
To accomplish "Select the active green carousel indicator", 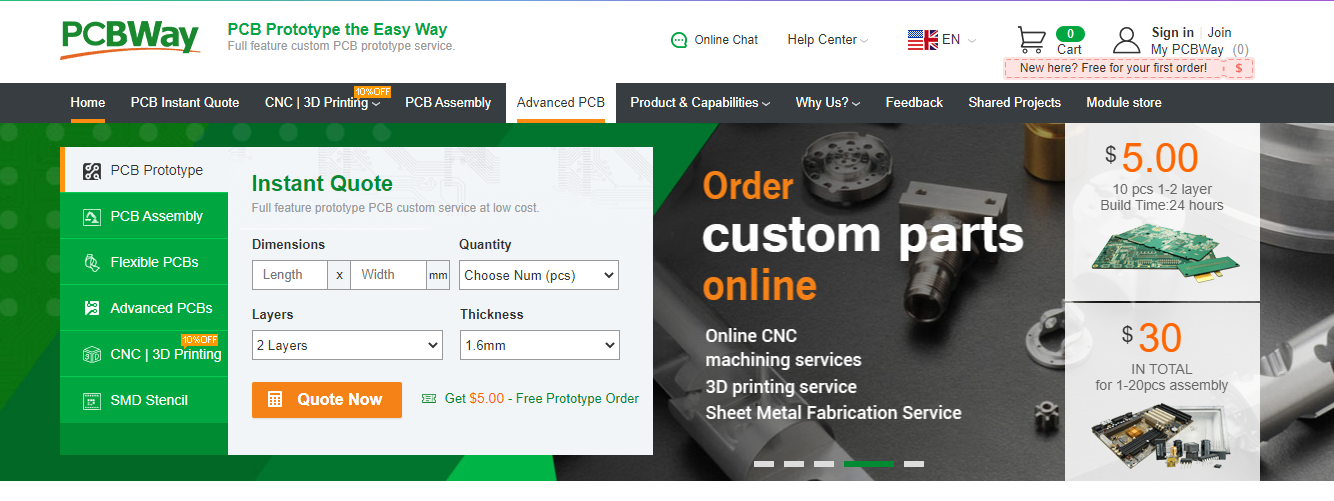I will click(x=869, y=464).
